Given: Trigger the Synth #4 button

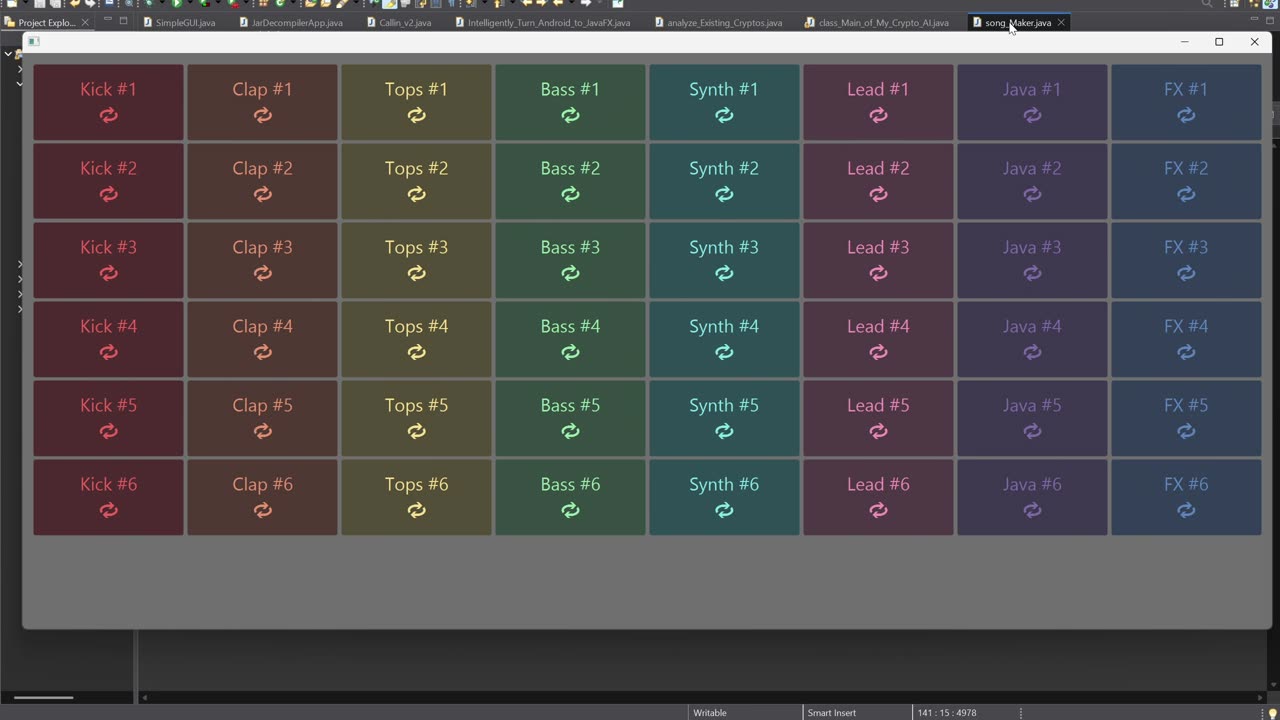Looking at the screenshot, I should tap(725, 339).
